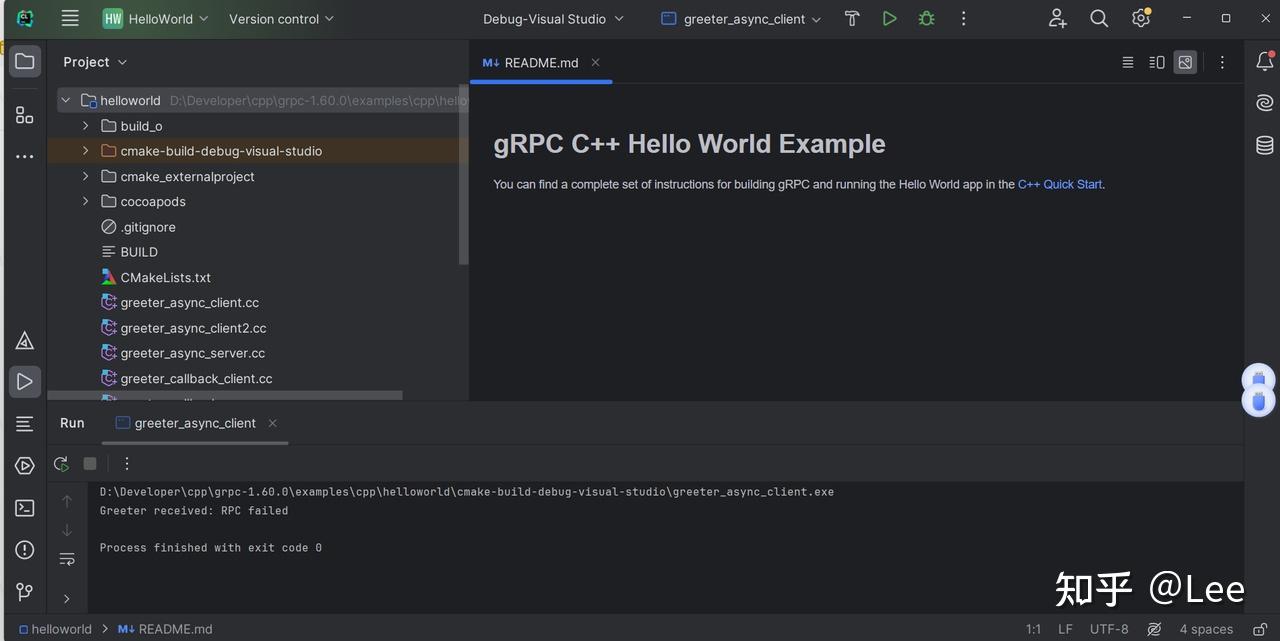Switch markdown to editor-only view
Viewport: 1280px width, 641px height.
click(x=1128, y=62)
